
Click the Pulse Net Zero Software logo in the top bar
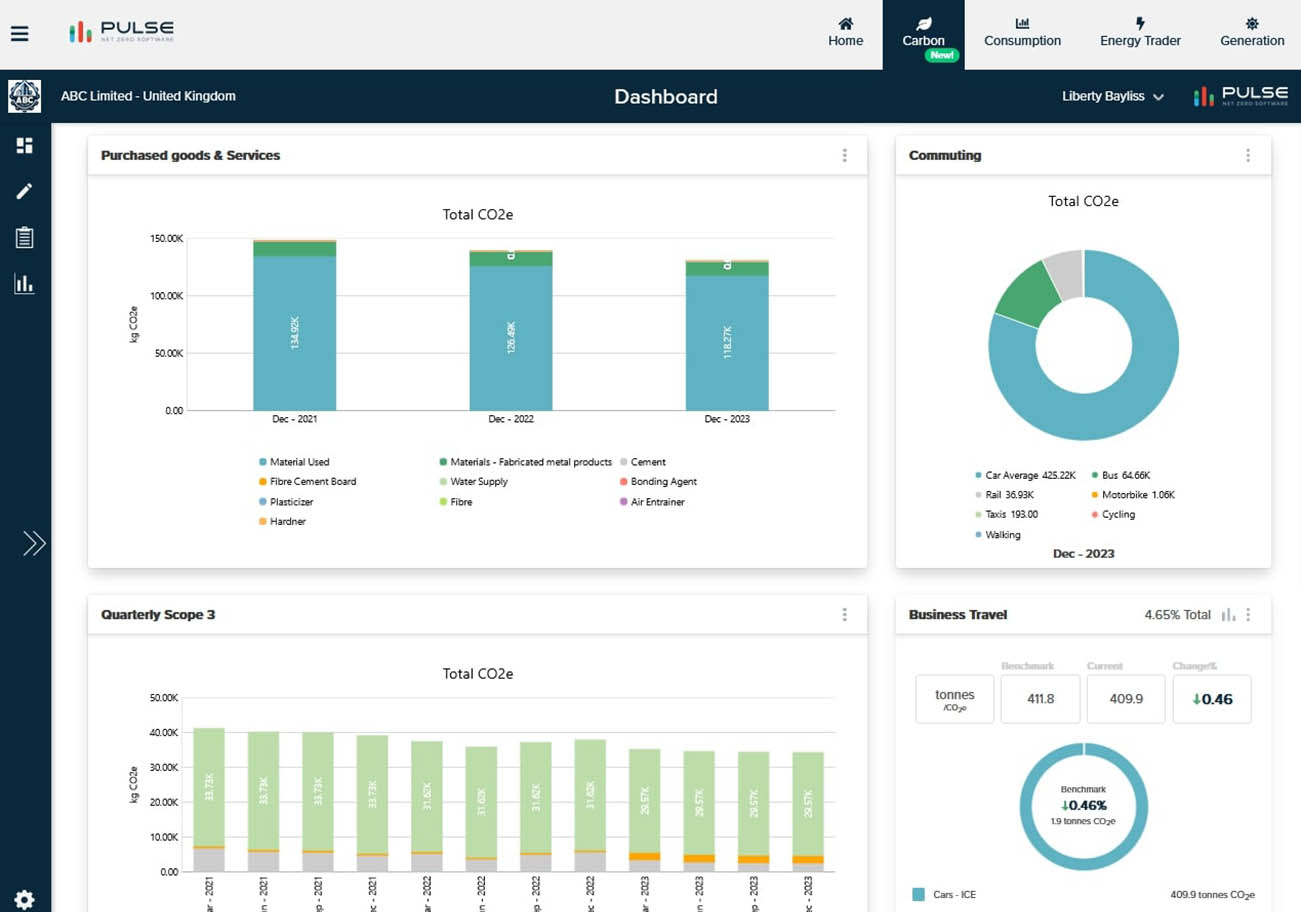[x=121, y=32]
